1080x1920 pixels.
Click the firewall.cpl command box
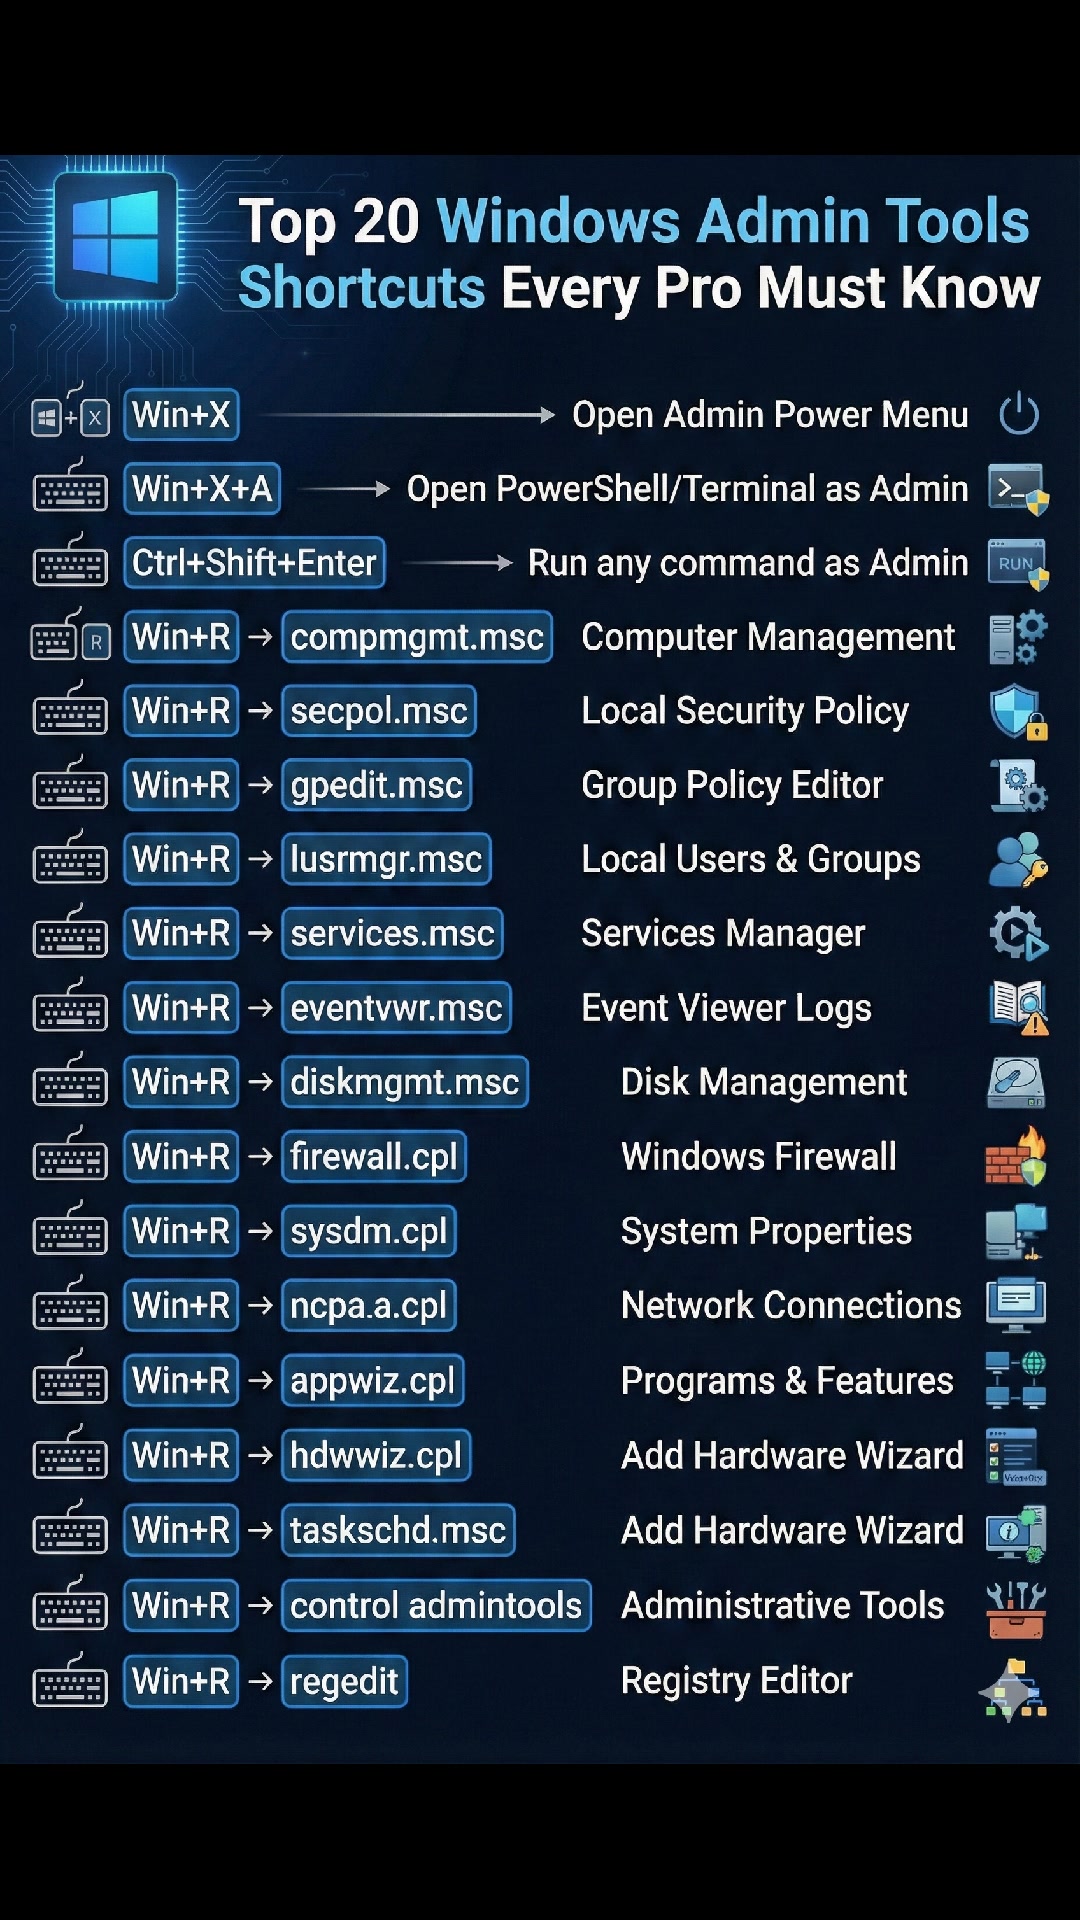point(374,1157)
